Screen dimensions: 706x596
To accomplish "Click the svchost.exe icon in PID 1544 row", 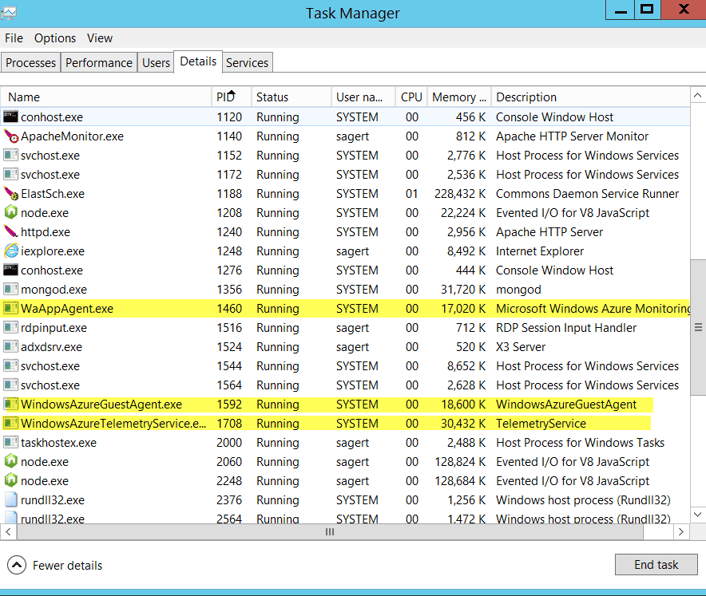I will 10,366.
